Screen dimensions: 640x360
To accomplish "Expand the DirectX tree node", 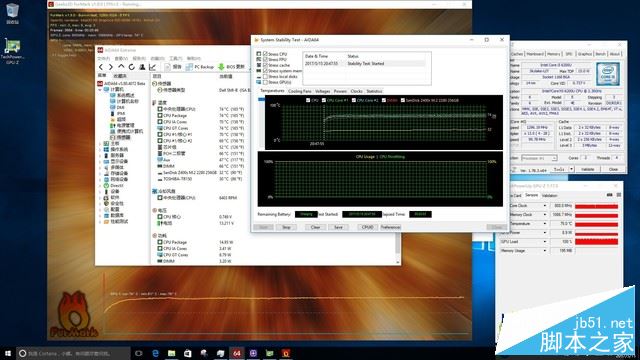I will click(x=100, y=186).
